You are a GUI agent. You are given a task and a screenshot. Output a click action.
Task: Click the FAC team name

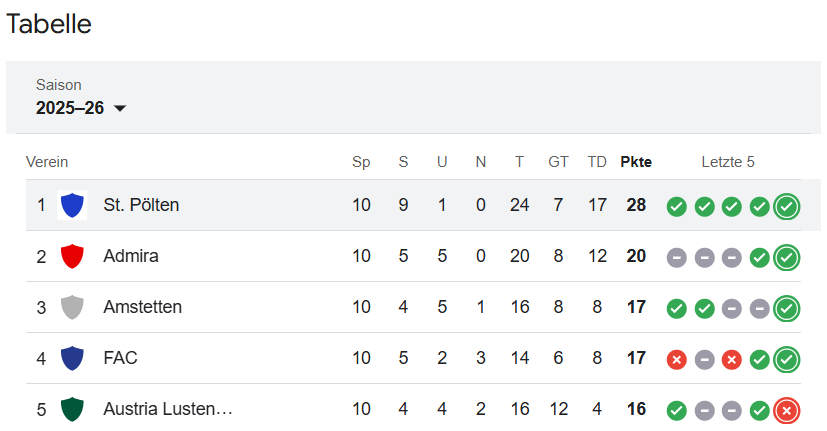pos(118,358)
